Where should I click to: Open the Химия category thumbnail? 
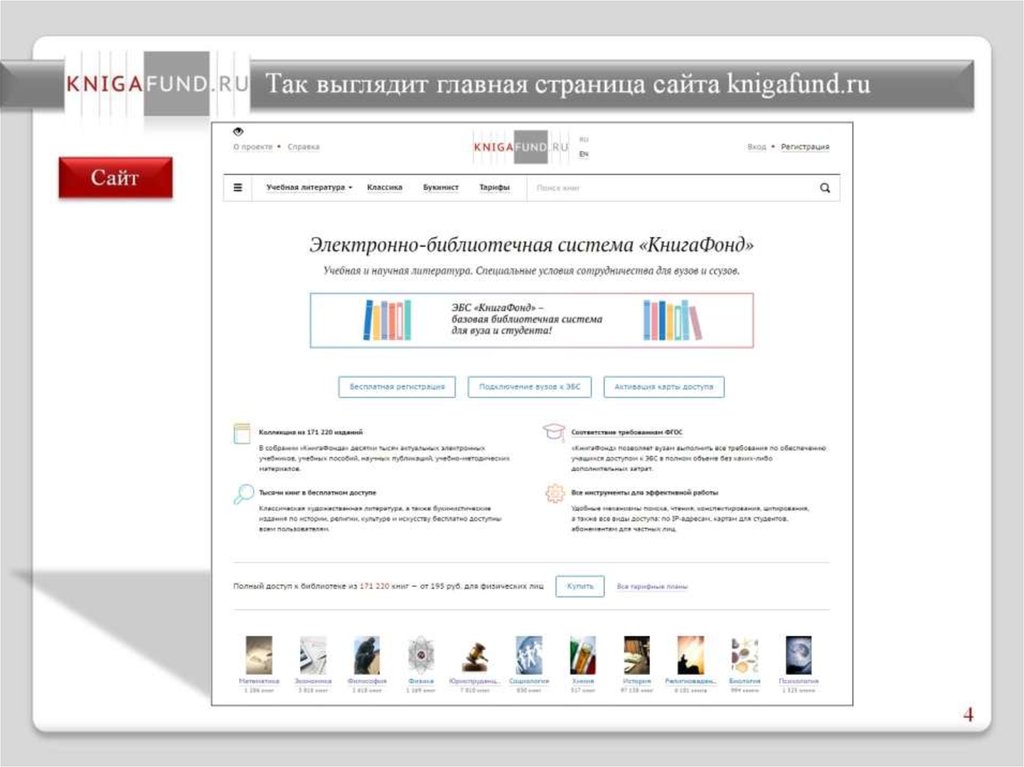click(583, 655)
